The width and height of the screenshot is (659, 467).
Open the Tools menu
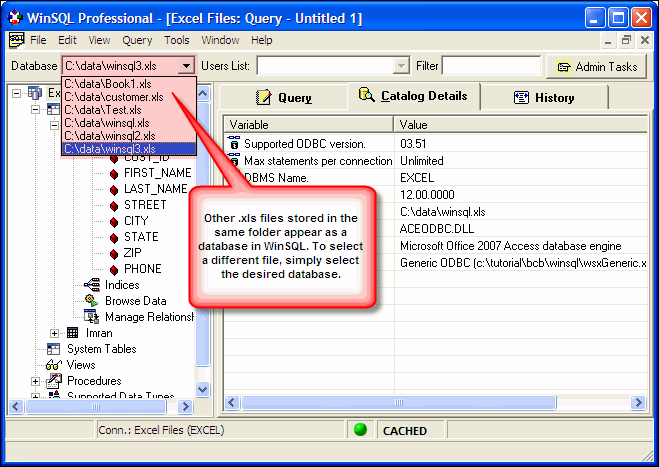coord(177,40)
